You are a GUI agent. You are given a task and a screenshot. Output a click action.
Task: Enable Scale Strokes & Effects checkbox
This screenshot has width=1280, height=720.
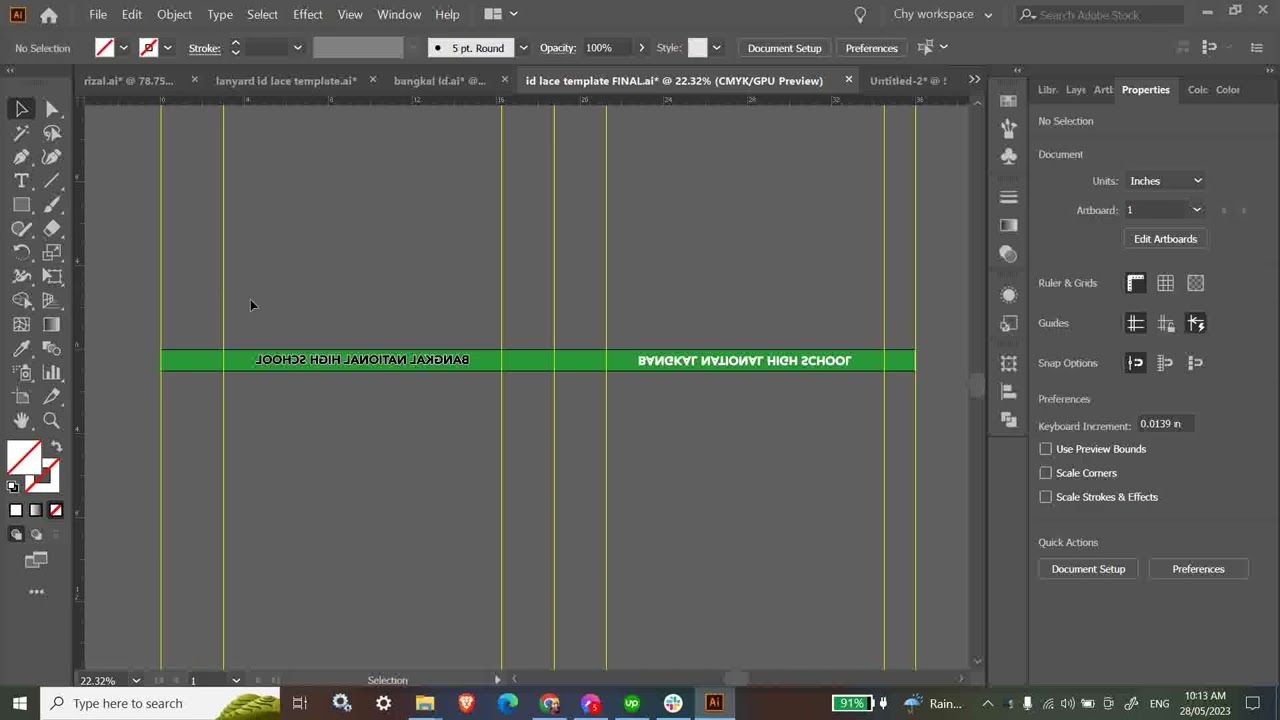pos(1046,497)
